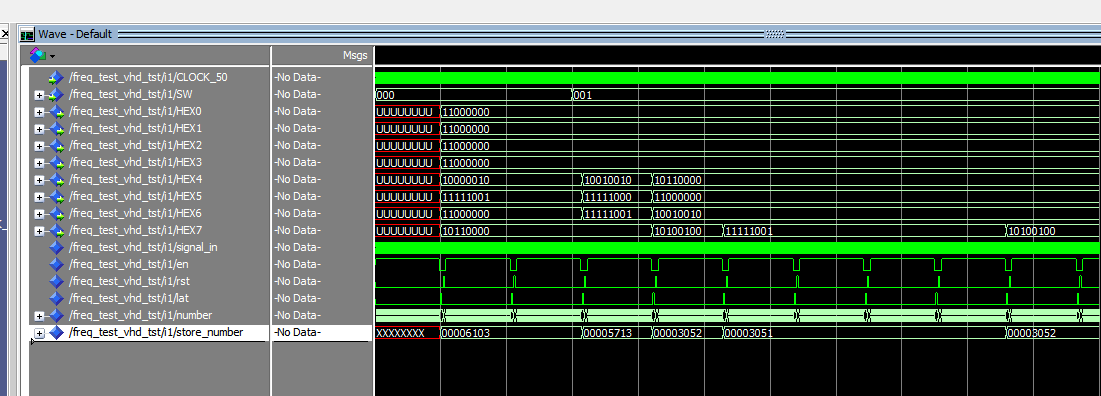Expand the store_number bus signal
1101x396 pixels.
[39, 333]
